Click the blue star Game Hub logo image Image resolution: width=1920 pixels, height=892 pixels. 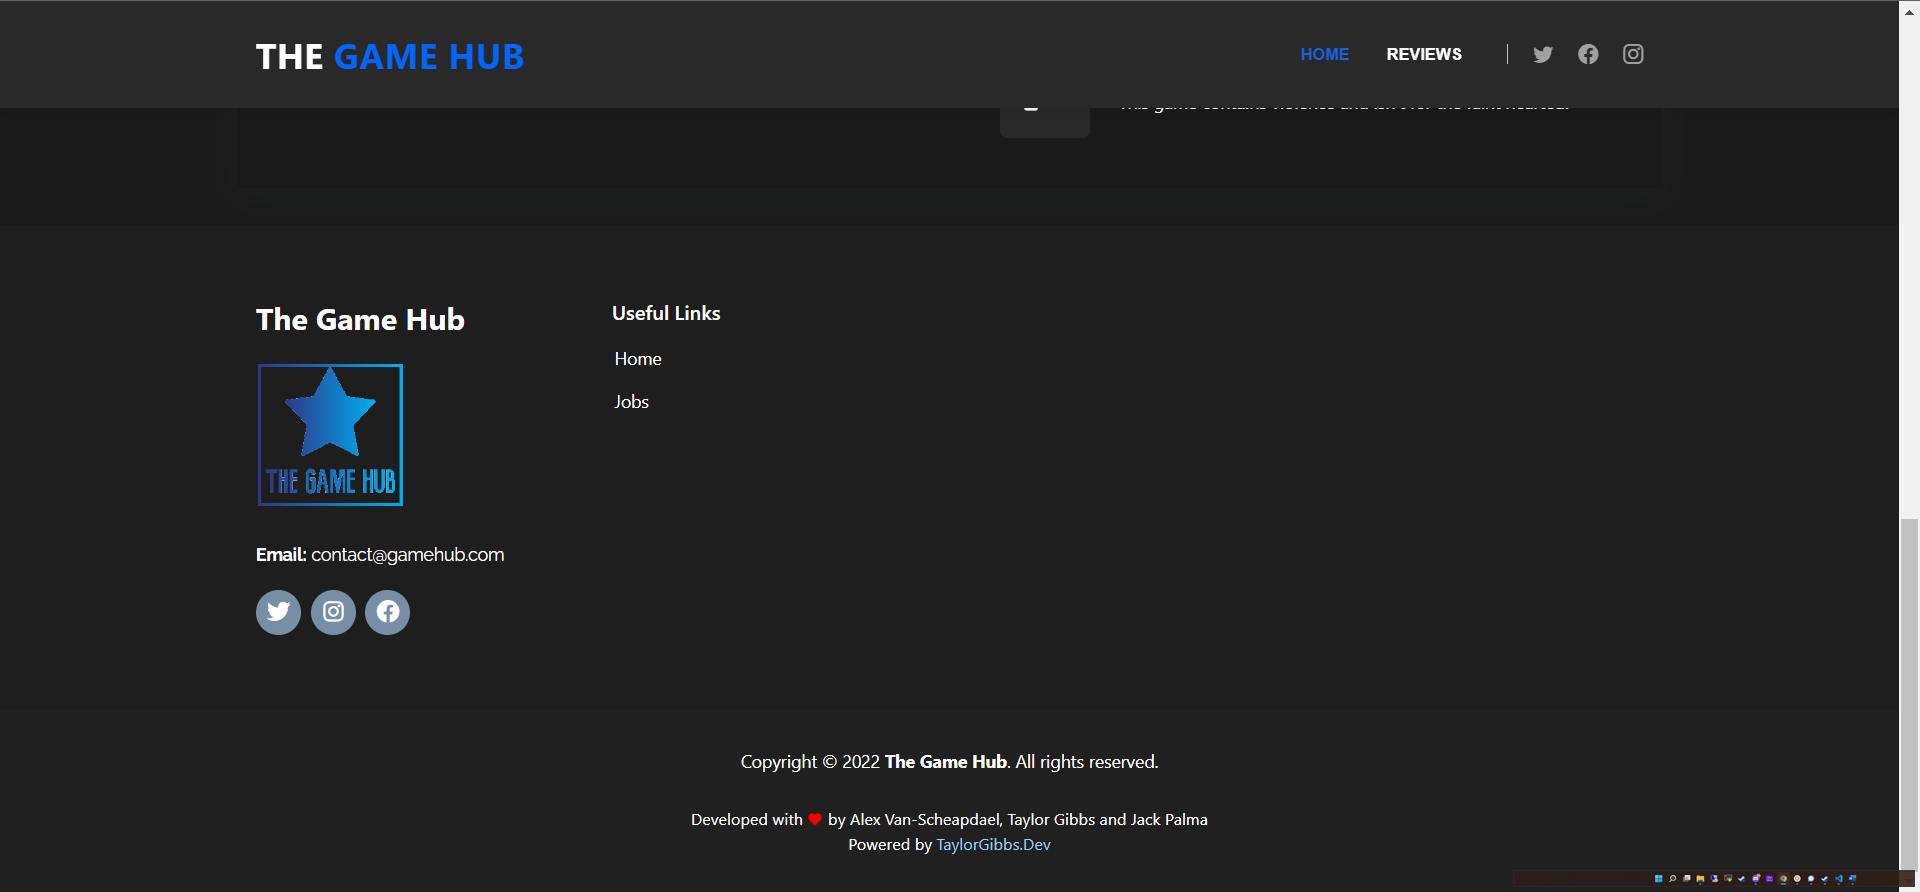tap(330, 435)
